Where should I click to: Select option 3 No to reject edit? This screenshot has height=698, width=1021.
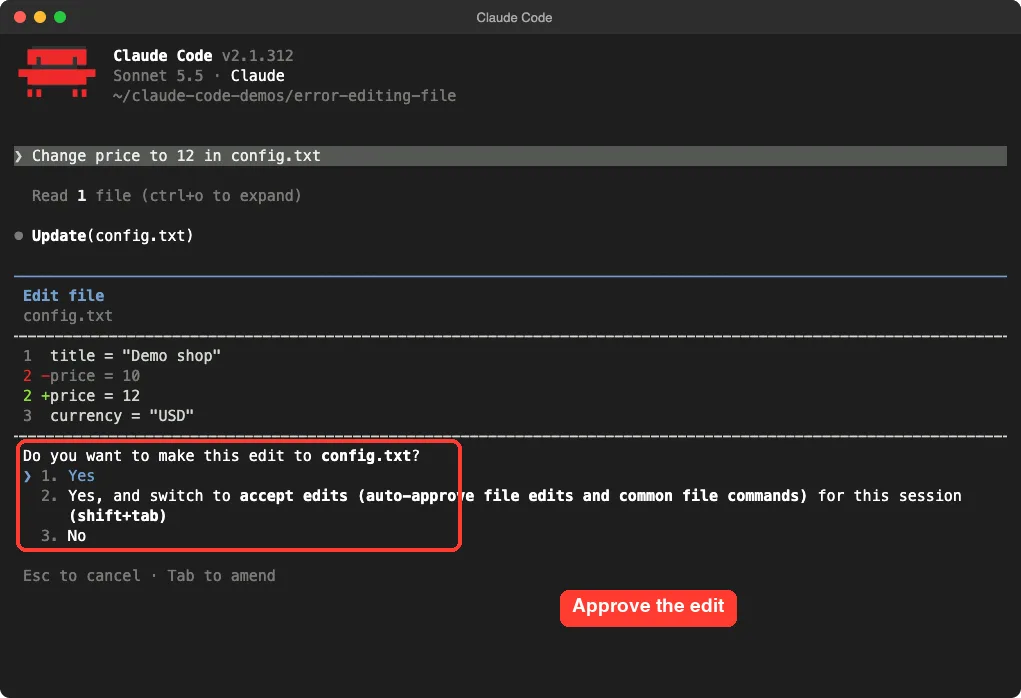point(63,536)
